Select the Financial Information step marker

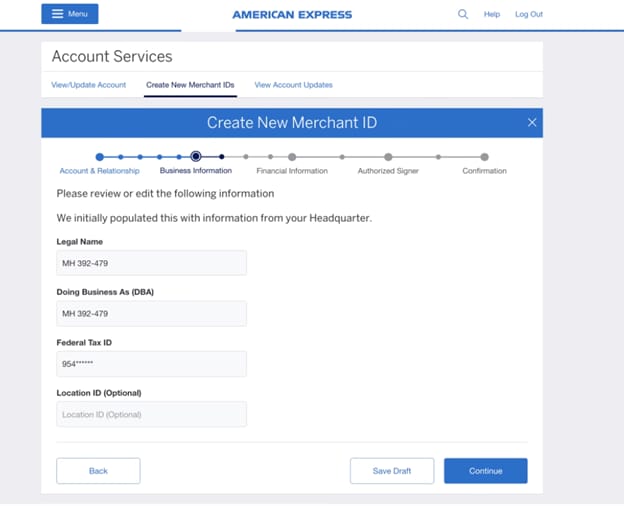coord(292,157)
